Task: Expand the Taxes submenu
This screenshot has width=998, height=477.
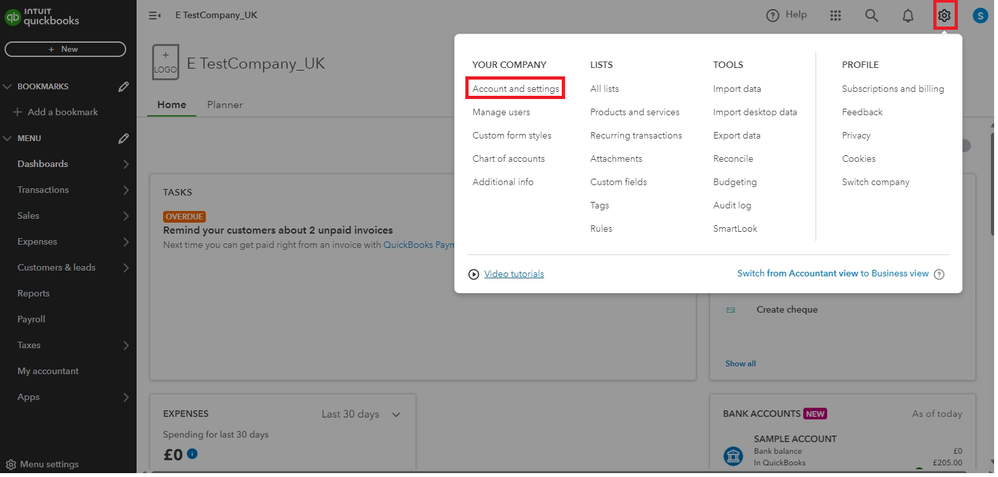Action: (x=126, y=346)
